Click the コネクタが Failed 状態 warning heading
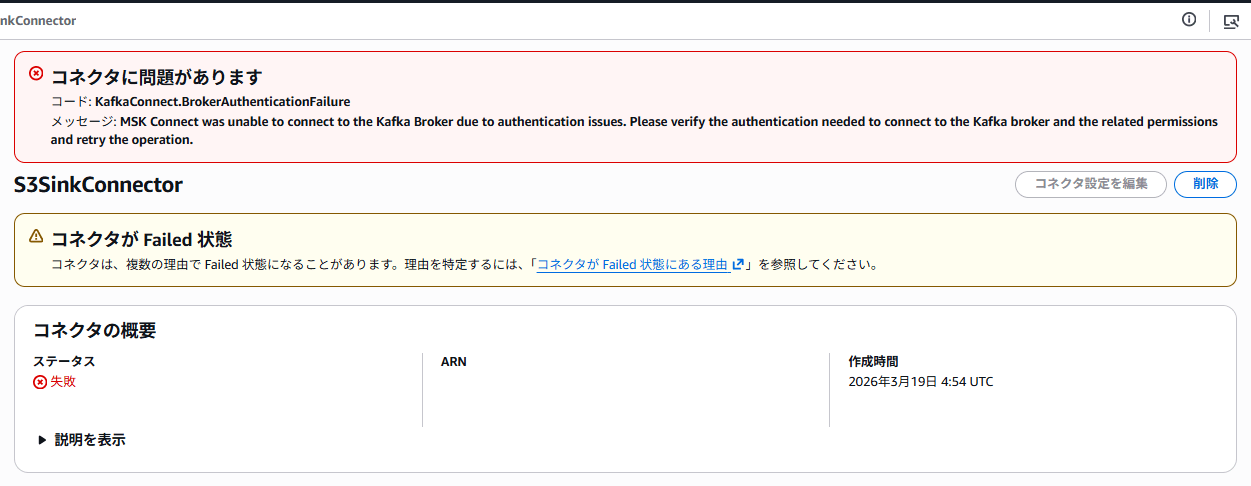Screen dimensions: 1251x486 point(141,239)
